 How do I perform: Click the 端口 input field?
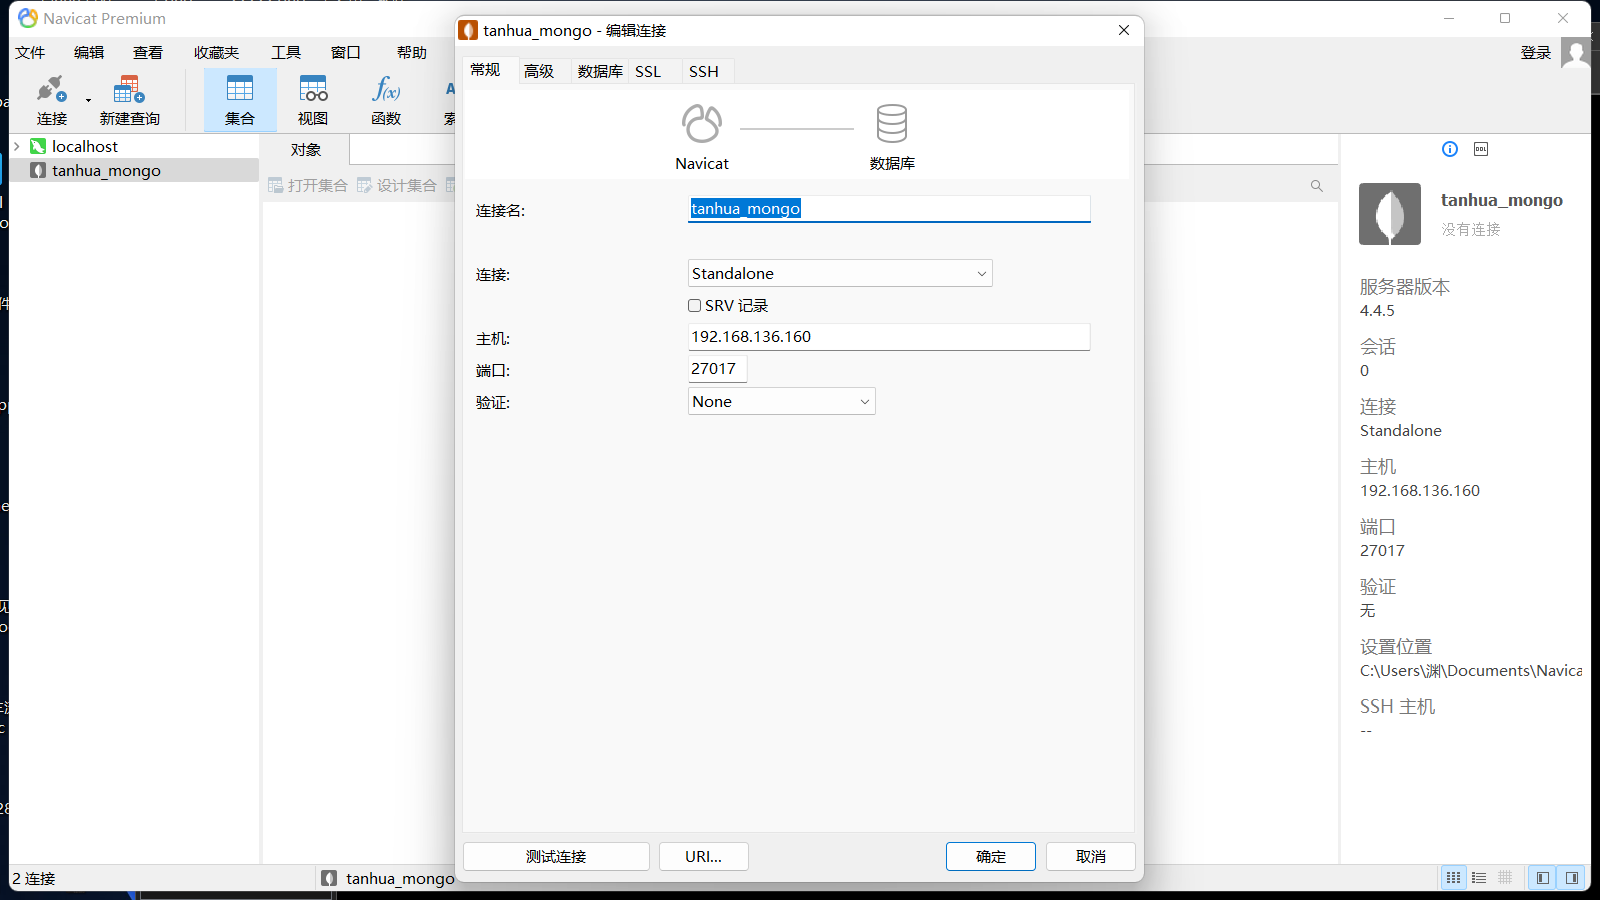(x=717, y=369)
